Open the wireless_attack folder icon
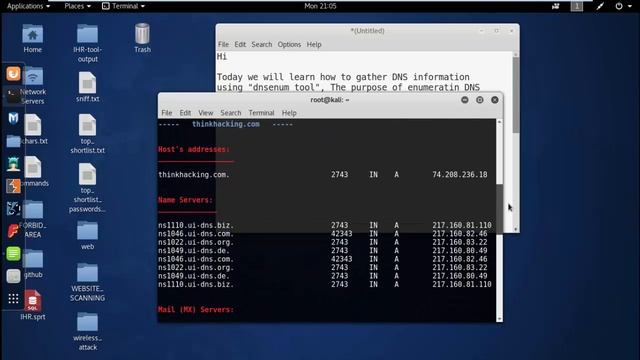The image size is (640, 360). pyautogui.click(x=87, y=331)
